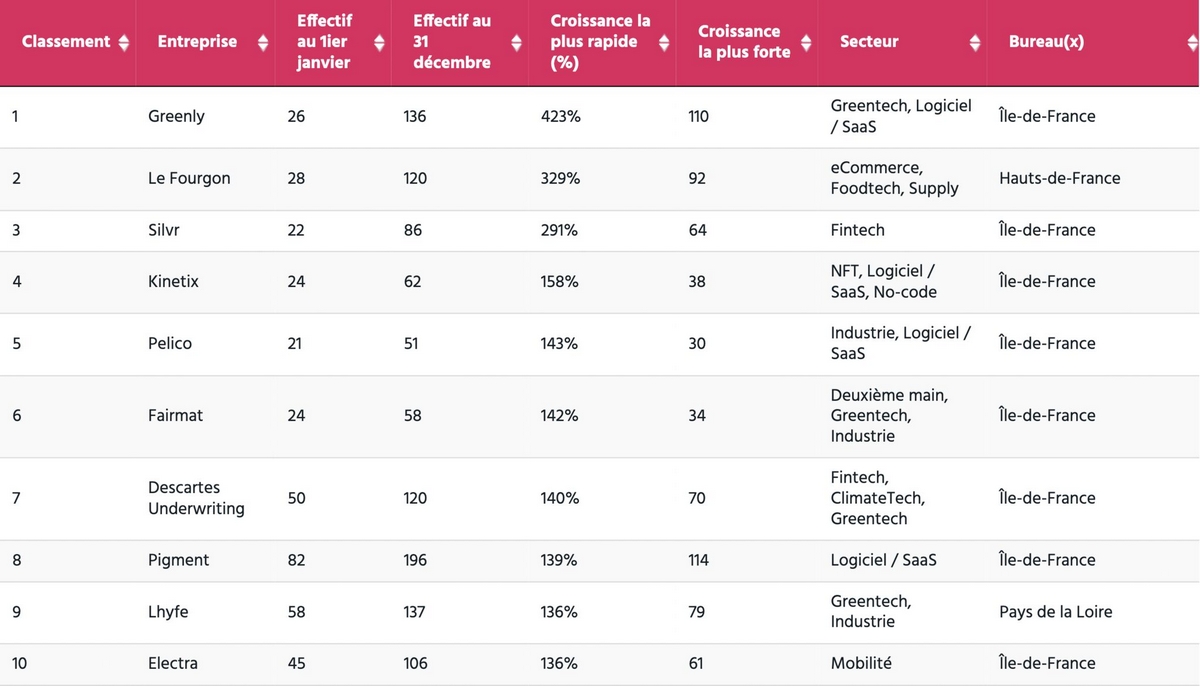Select the Pays de la Loire cell
Viewport: 1200px width, 686px height.
pyautogui.click(x=1055, y=612)
